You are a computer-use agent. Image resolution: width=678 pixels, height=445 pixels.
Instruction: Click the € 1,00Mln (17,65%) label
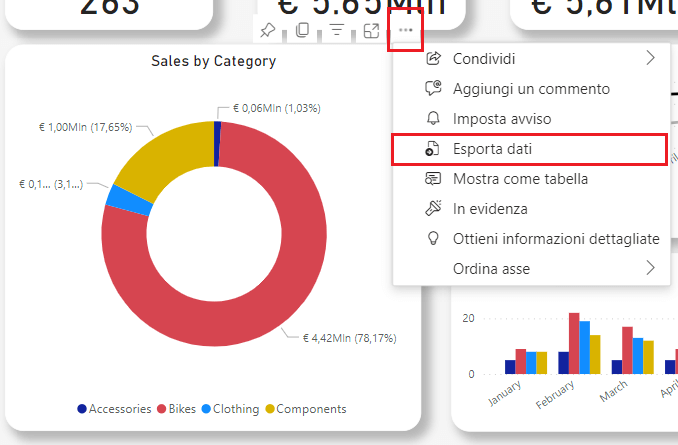click(85, 127)
